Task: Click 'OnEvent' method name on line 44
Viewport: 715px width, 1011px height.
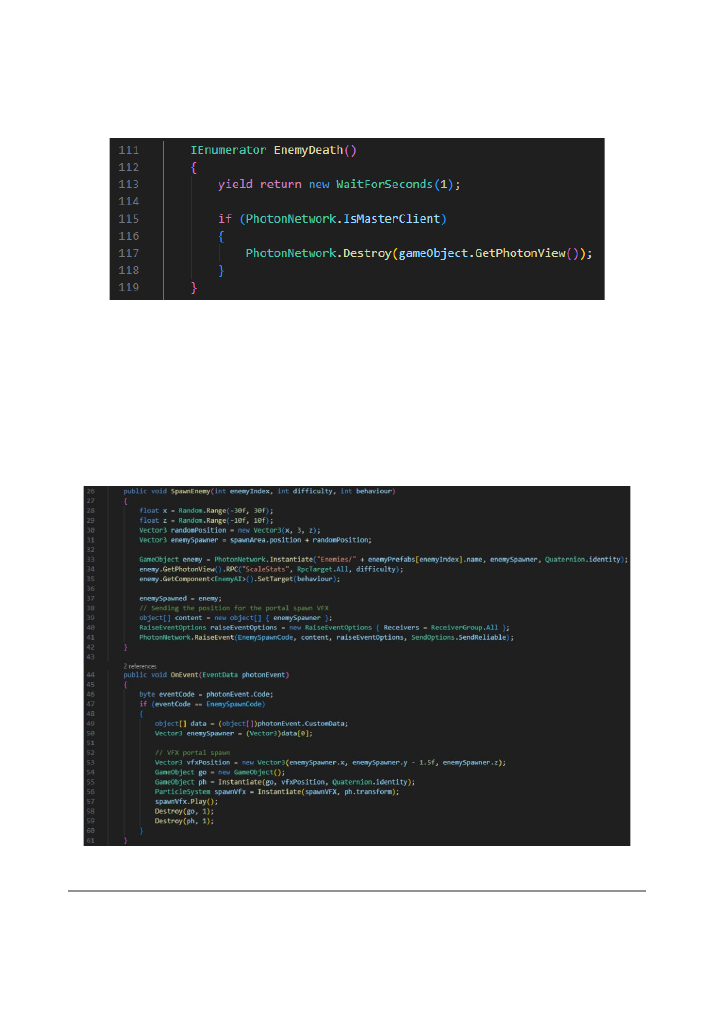Action: point(184,675)
